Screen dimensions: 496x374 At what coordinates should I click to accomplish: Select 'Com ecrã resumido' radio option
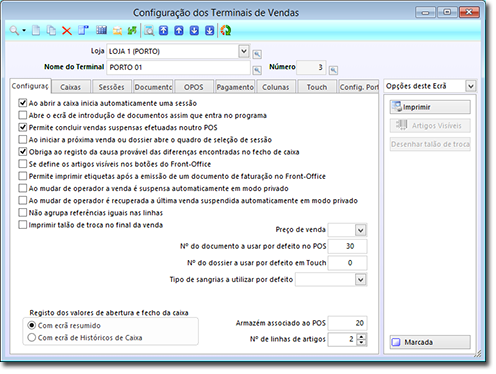click(32, 325)
